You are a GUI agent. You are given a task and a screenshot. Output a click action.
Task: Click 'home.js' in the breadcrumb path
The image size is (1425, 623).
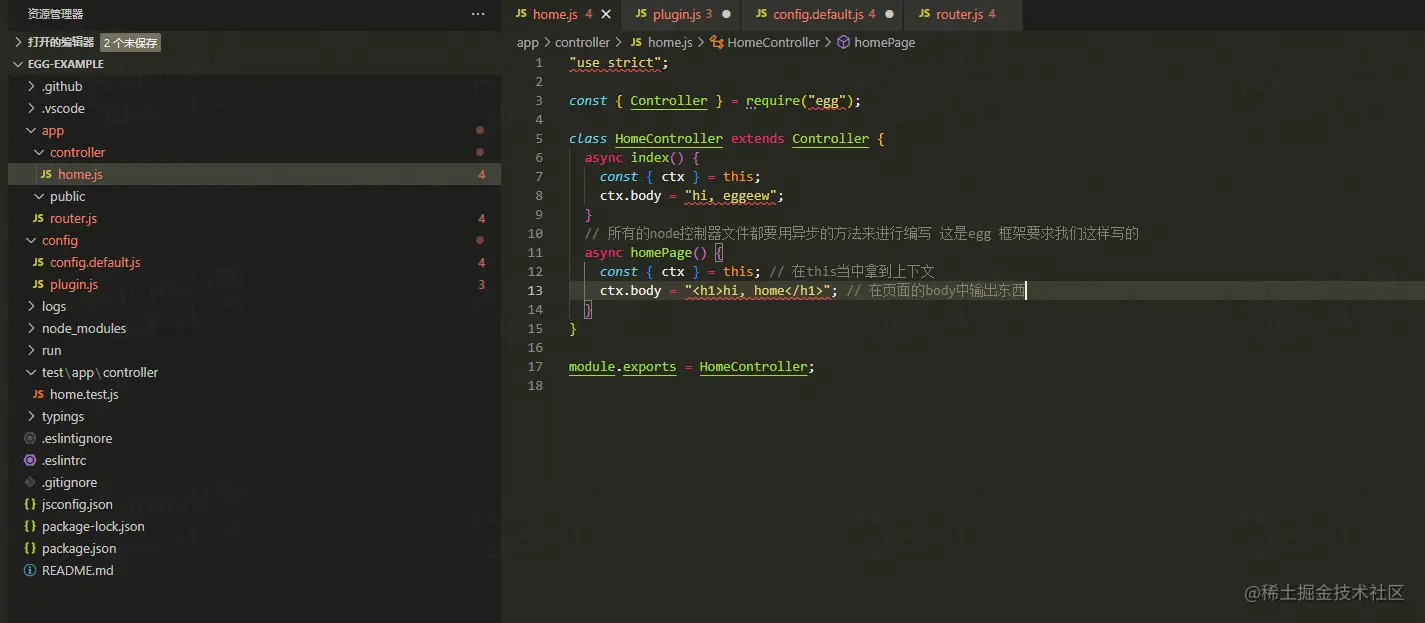click(670, 42)
